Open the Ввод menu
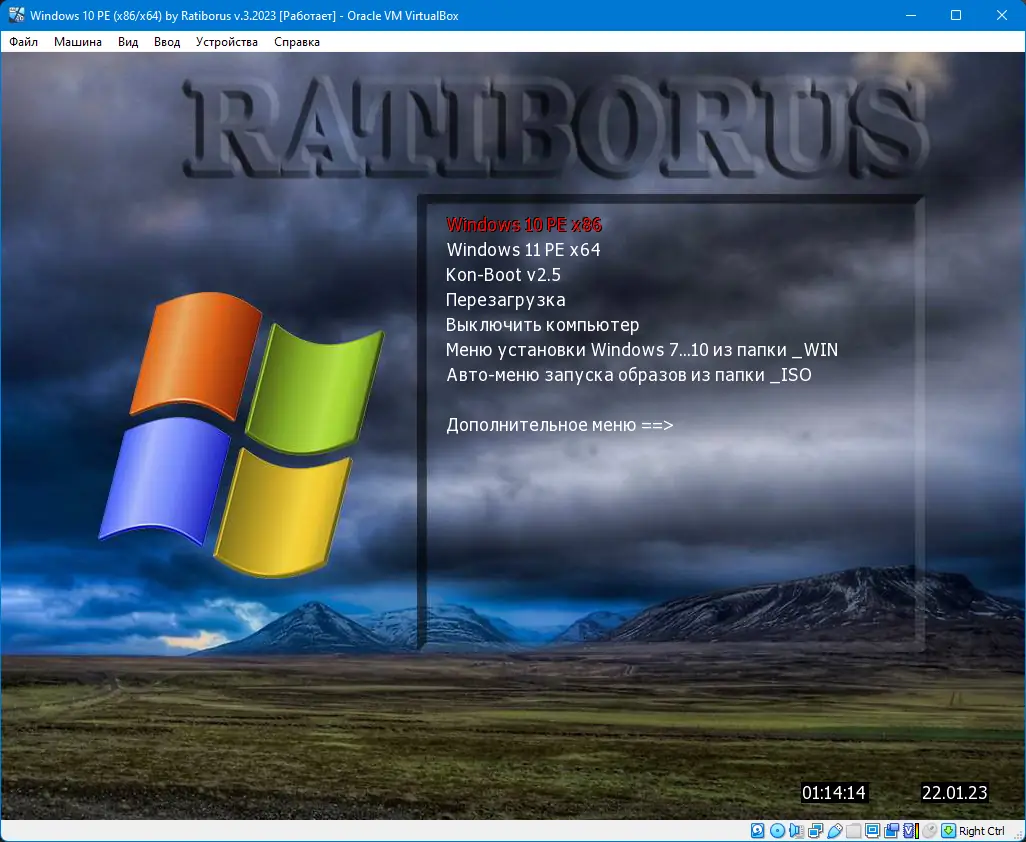The width and height of the screenshot is (1026, 842). (167, 42)
